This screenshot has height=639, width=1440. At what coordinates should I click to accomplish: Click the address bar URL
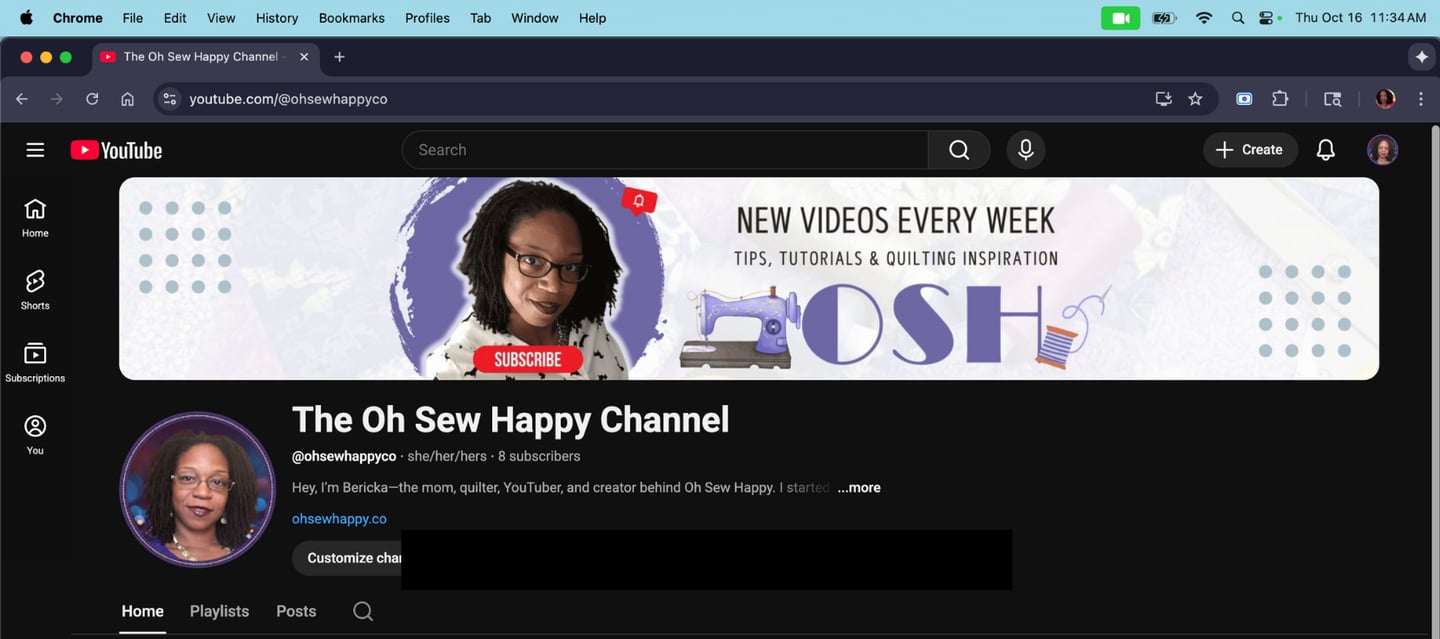tap(288, 99)
